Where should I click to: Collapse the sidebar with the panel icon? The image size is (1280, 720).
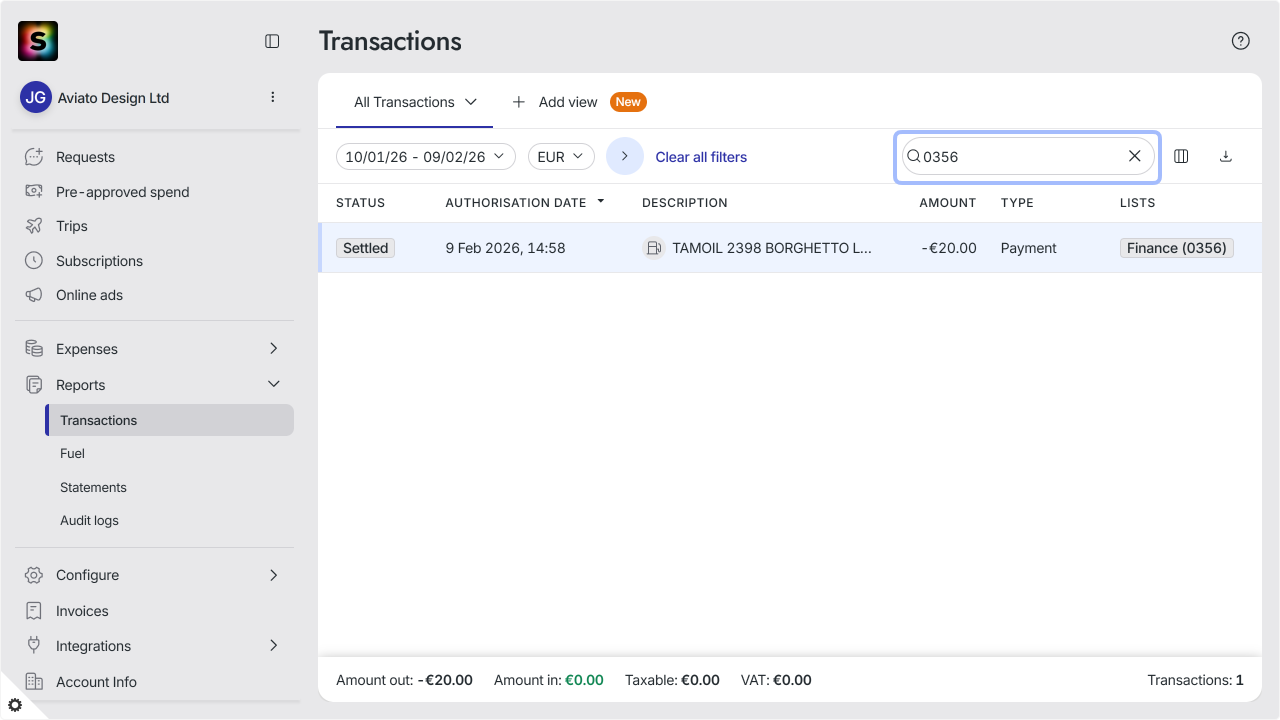pyautogui.click(x=272, y=41)
